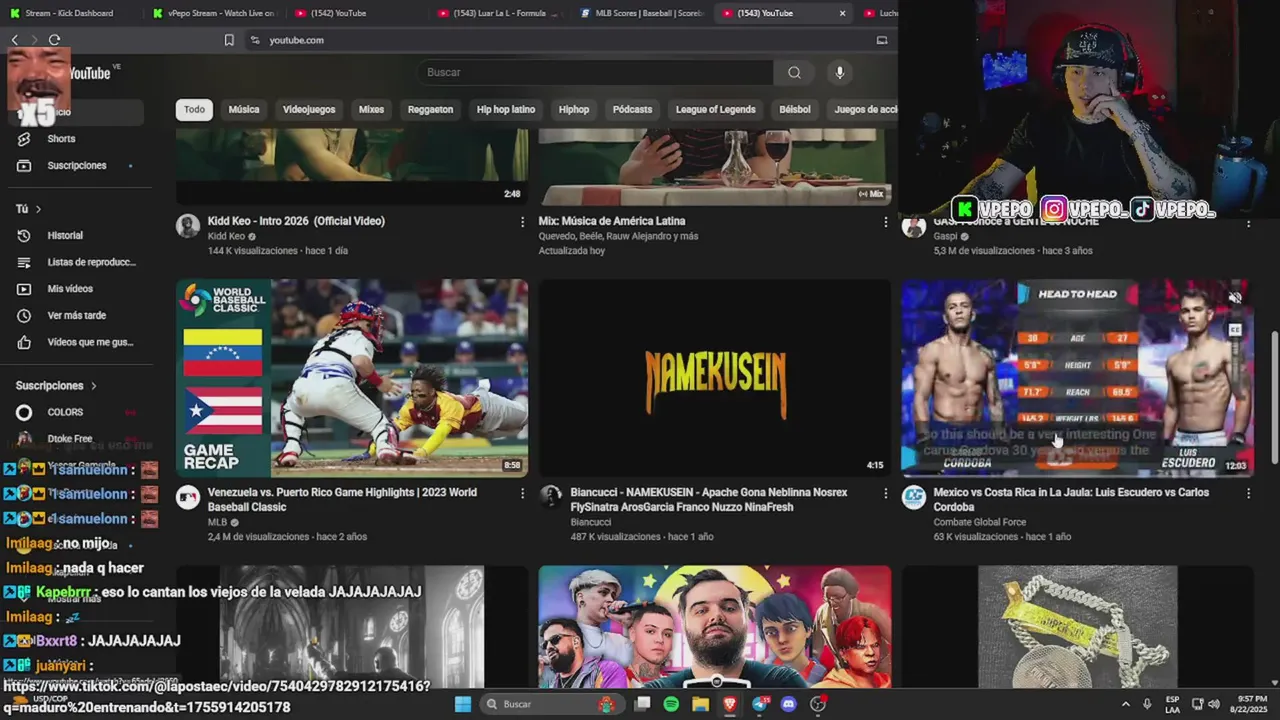Image resolution: width=1280 pixels, height=720 pixels.
Task: Open Windows Start menu
Action: [x=463, y=704]
